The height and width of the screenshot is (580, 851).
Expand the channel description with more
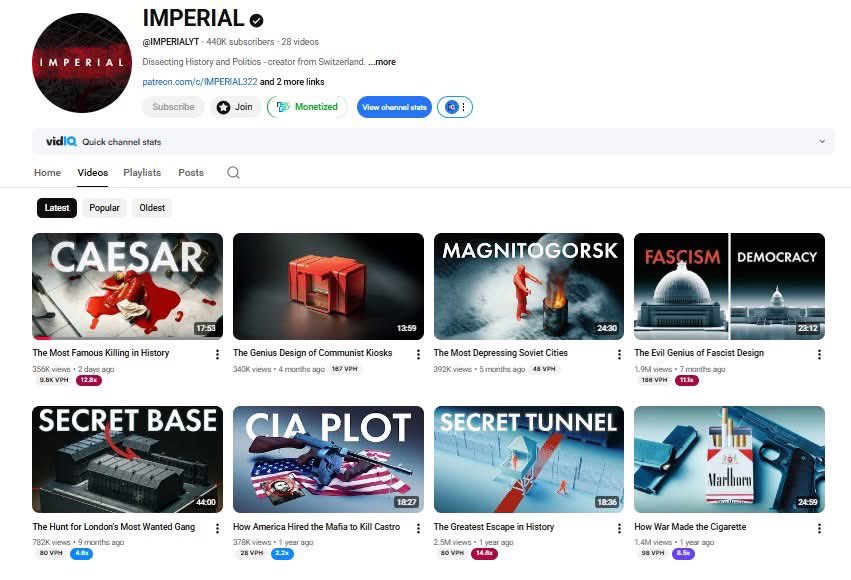pos(381,61)
